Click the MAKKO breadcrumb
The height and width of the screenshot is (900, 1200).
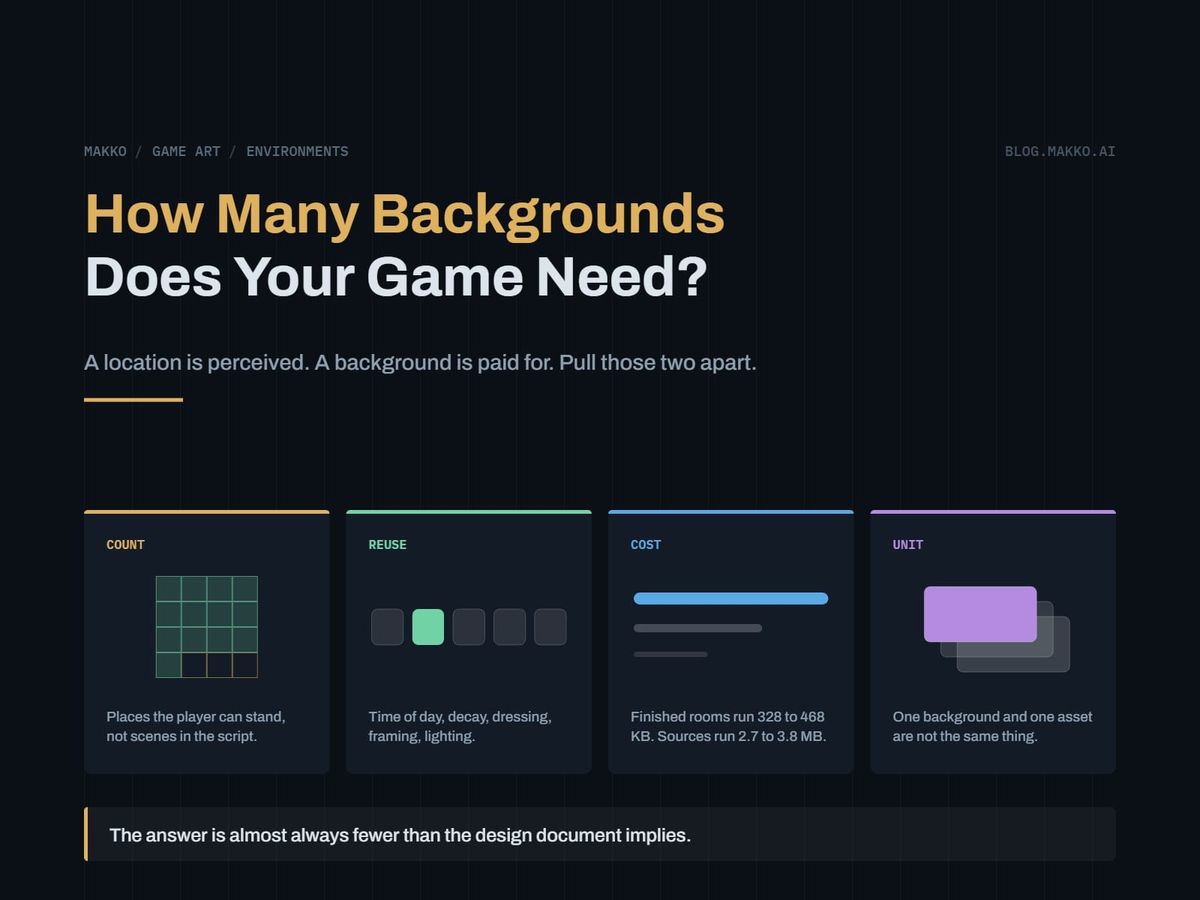pyautogui.click(x=105, y=152)
